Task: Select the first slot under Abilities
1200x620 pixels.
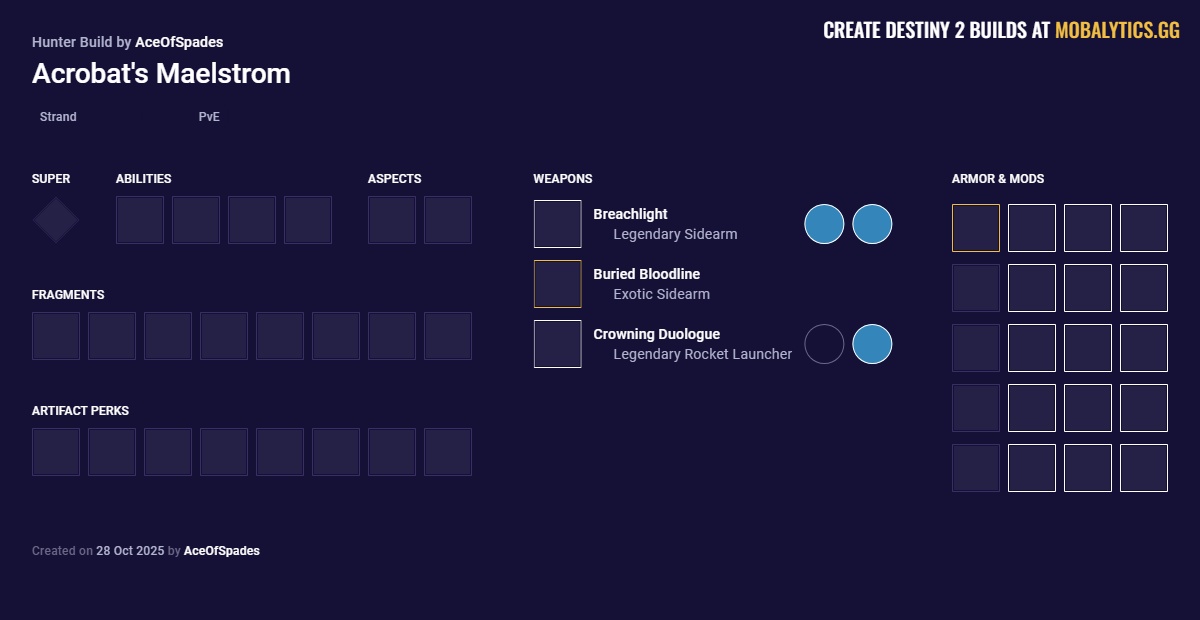Action: coord(140,220)
